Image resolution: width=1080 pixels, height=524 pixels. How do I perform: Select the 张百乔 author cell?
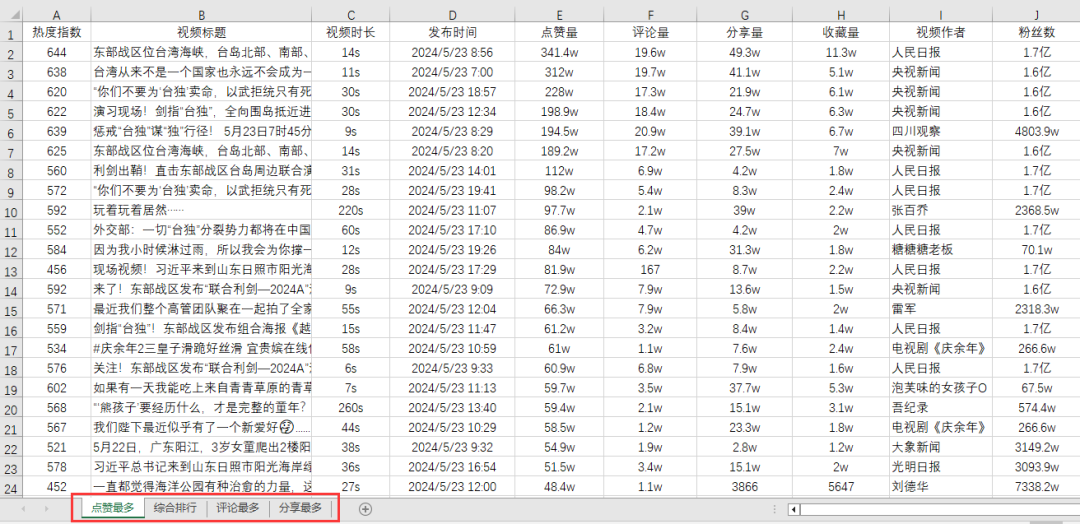click(941, 210)
